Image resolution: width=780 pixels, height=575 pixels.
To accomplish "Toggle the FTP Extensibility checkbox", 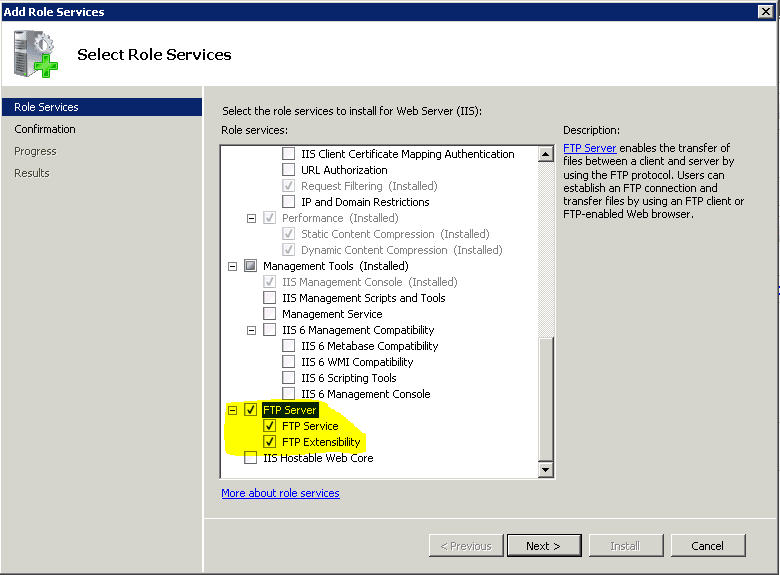I will click(270, 442).
